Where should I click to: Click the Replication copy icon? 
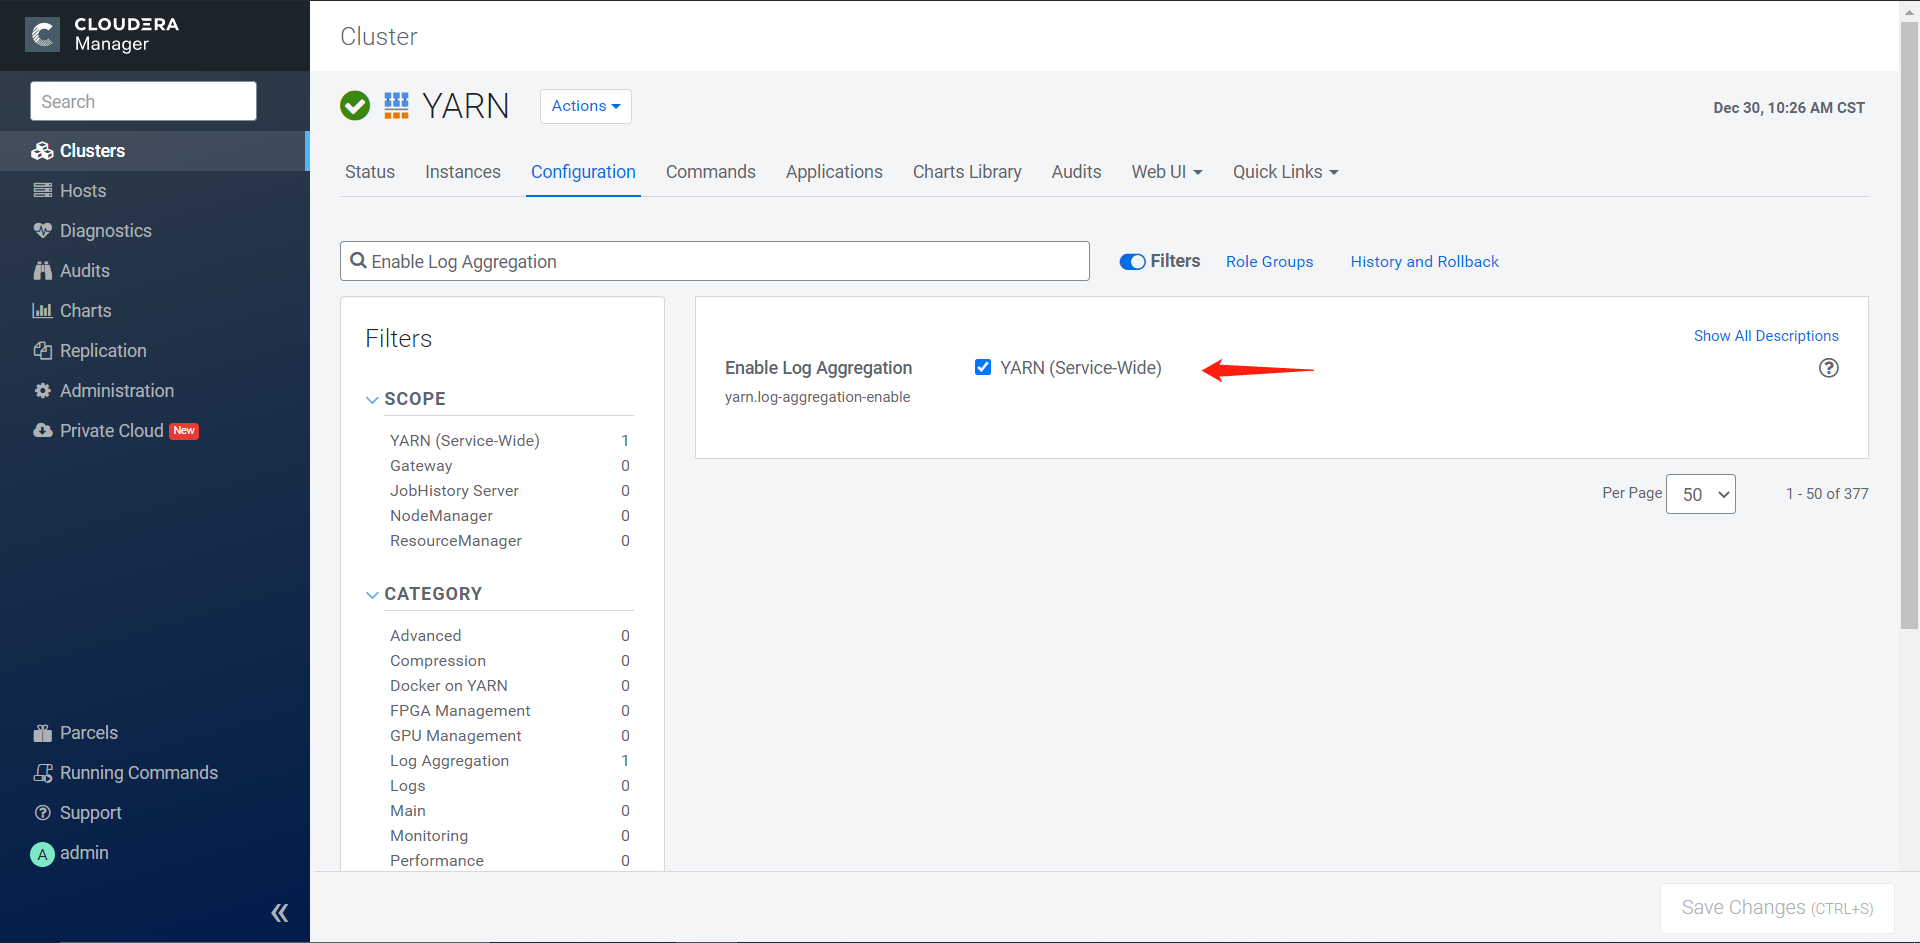coord(42,351)
